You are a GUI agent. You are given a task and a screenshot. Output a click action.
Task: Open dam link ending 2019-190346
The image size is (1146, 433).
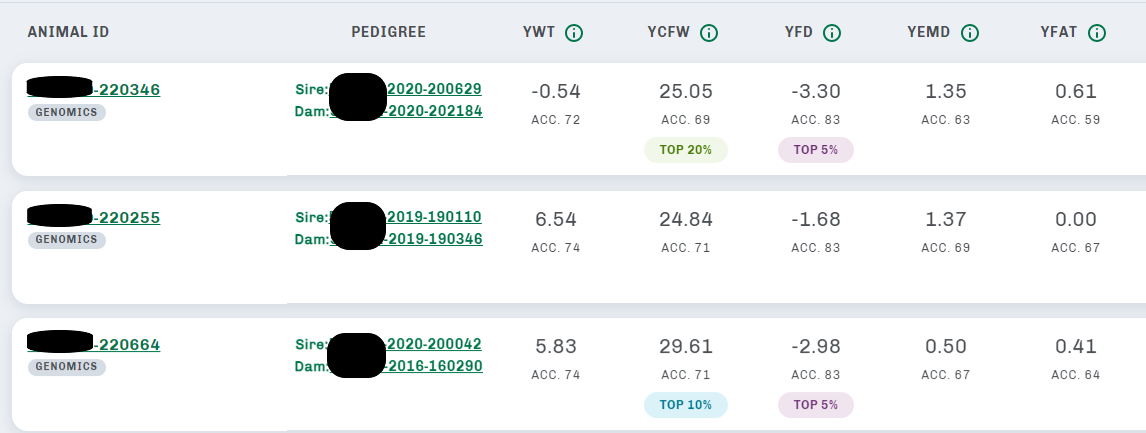[434, 239]
